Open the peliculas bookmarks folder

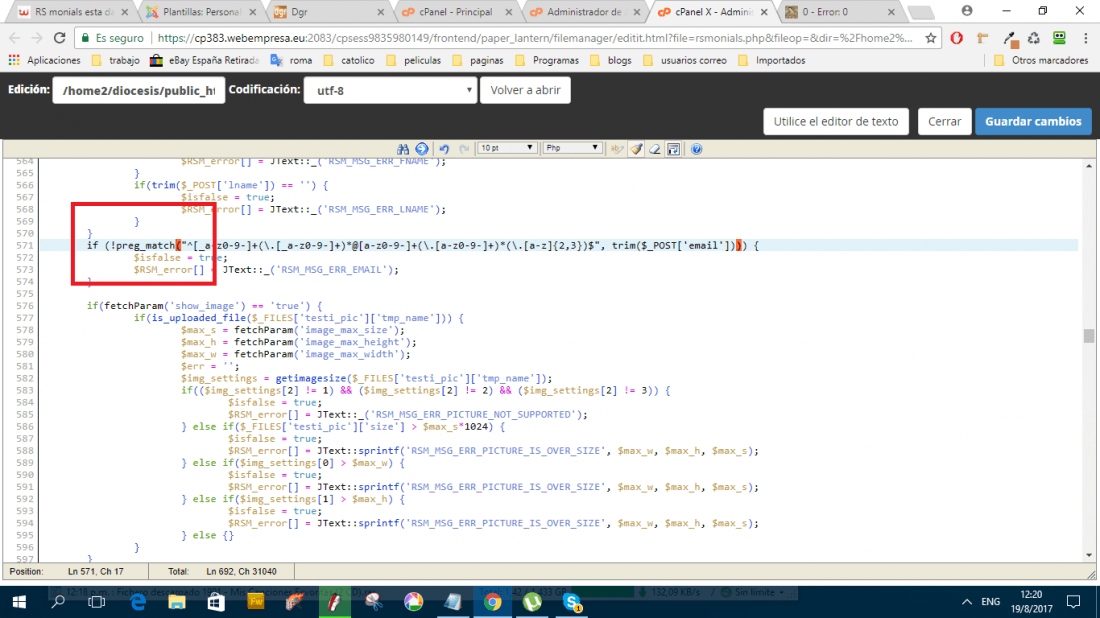(414, 60)
